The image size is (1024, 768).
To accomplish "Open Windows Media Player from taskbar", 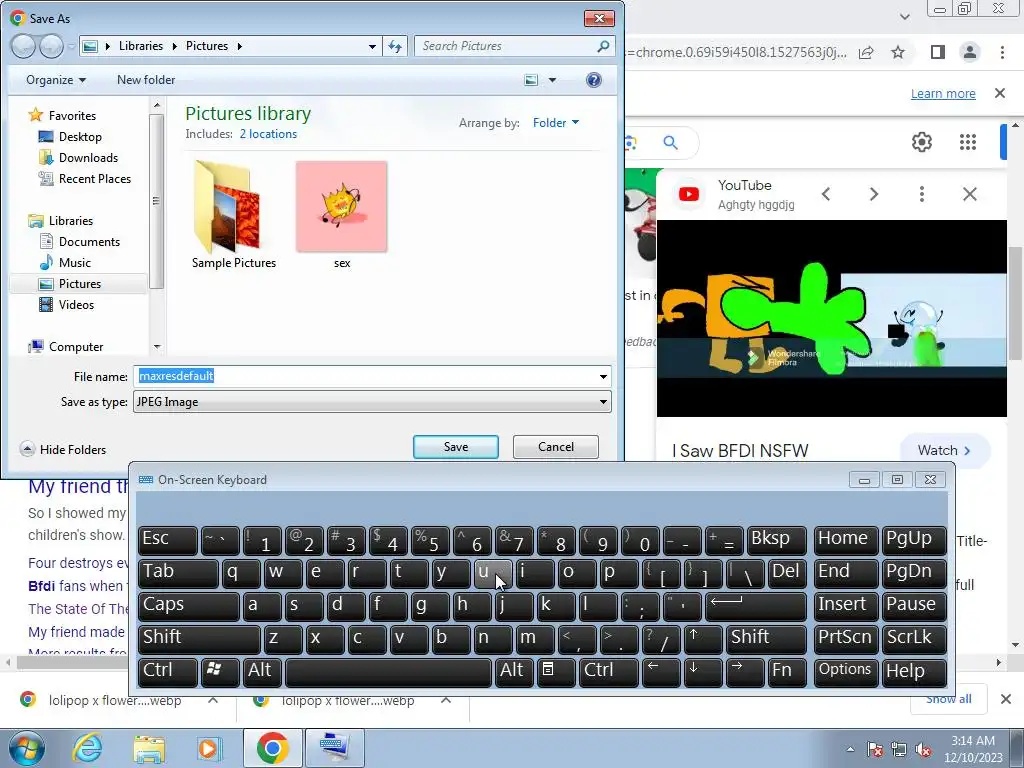I will tap(210, 748).
